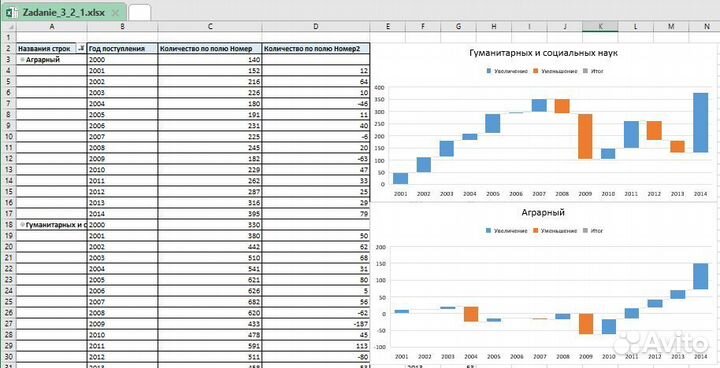
Task: Click the 400 axis label in the top chart
Action: point(379,87)
